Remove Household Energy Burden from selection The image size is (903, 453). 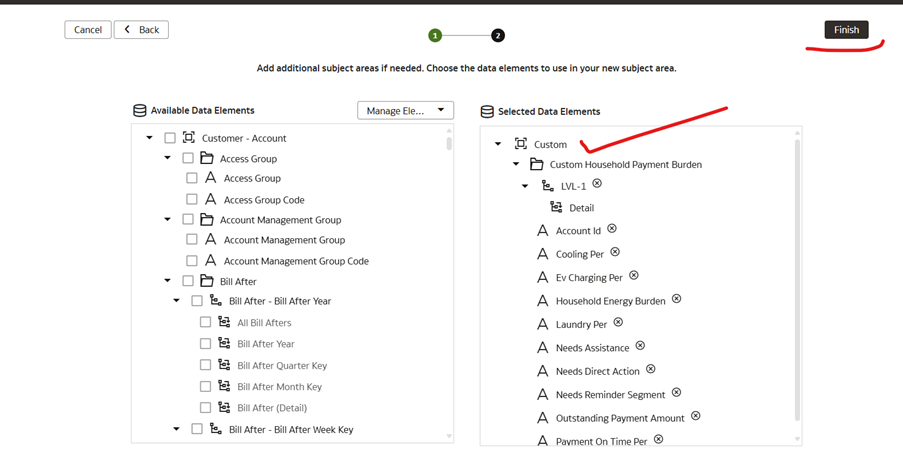(677, 299)
